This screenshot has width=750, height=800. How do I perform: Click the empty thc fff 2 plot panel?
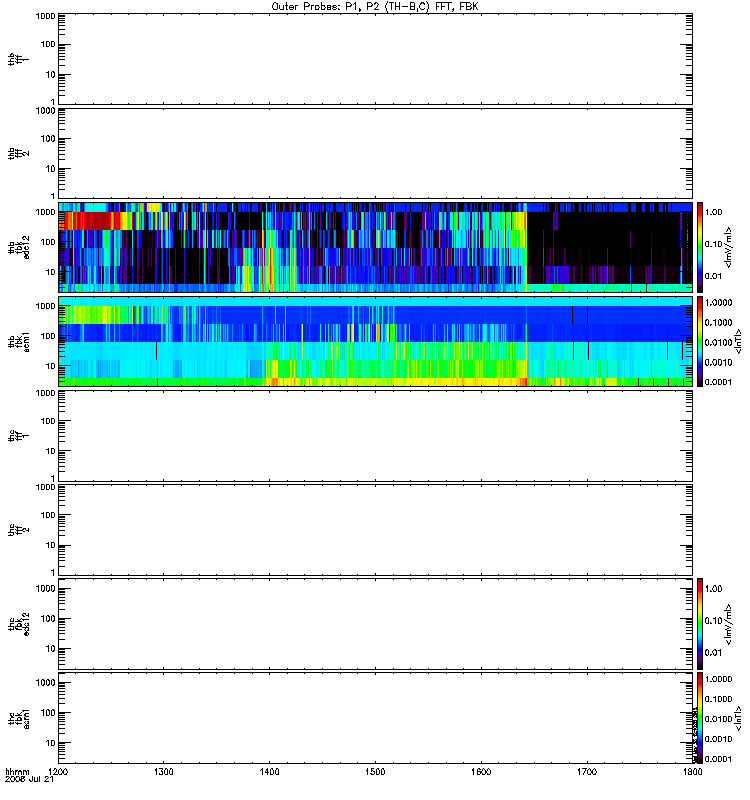coord(376,530)
